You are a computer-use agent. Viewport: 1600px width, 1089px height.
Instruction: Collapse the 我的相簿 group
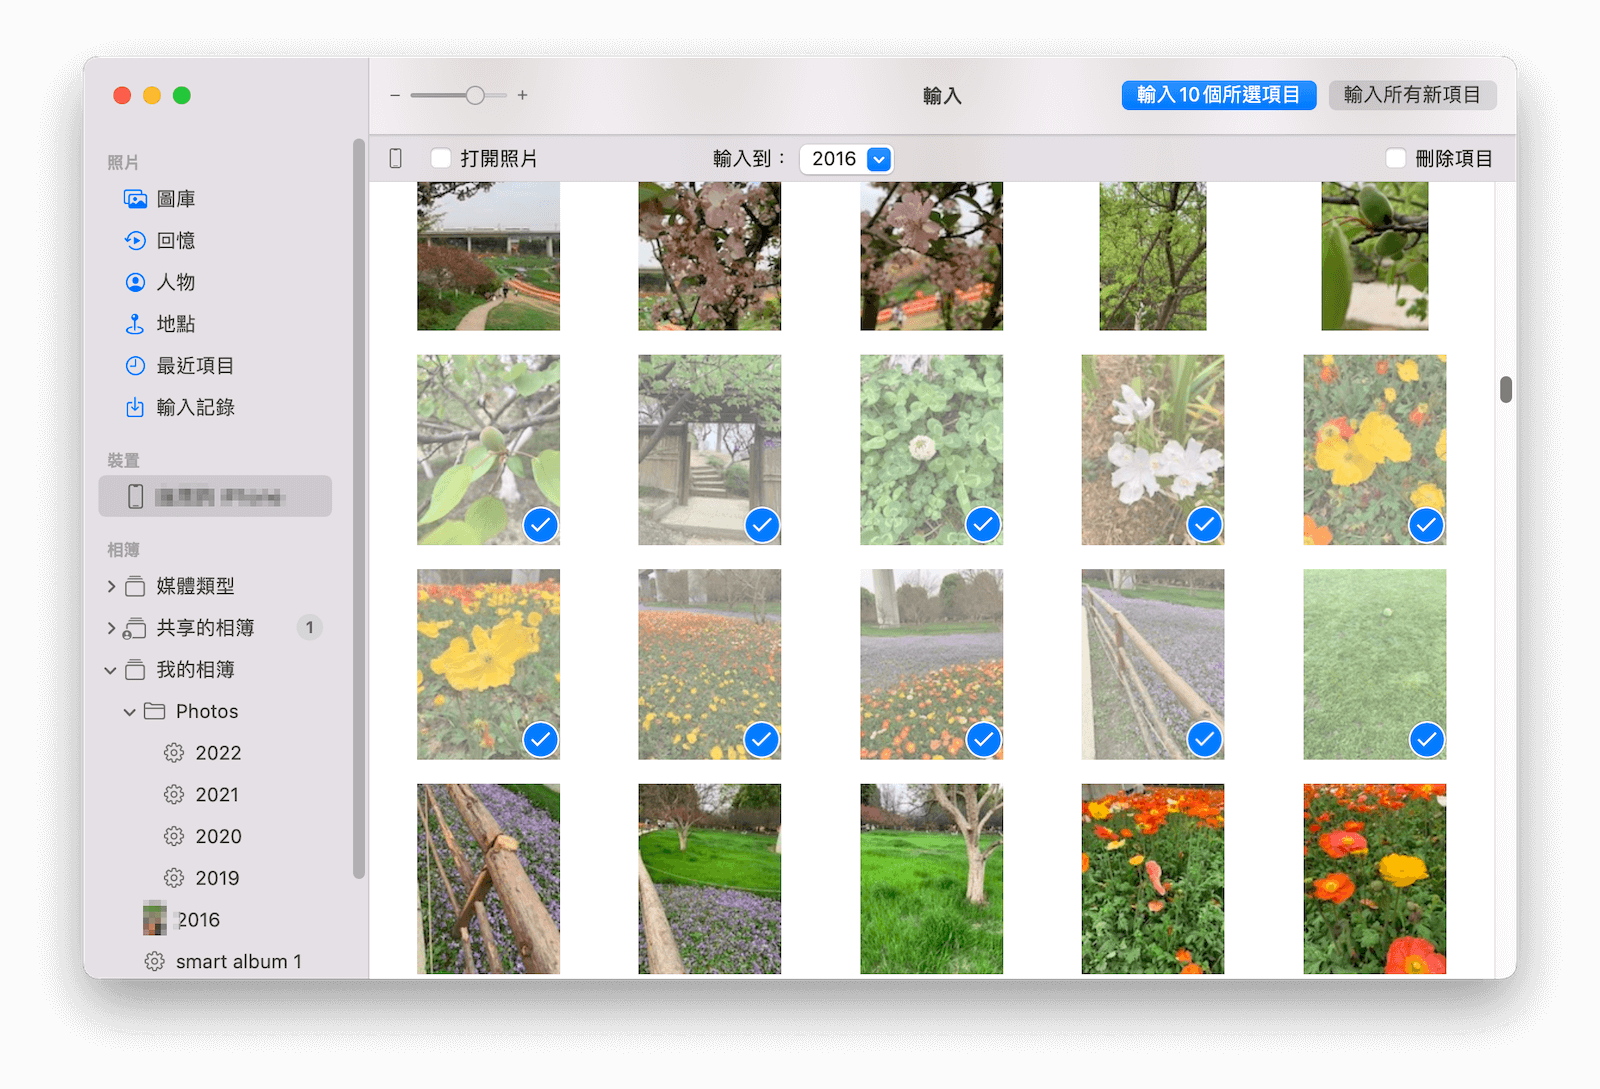tap(110, 670)
